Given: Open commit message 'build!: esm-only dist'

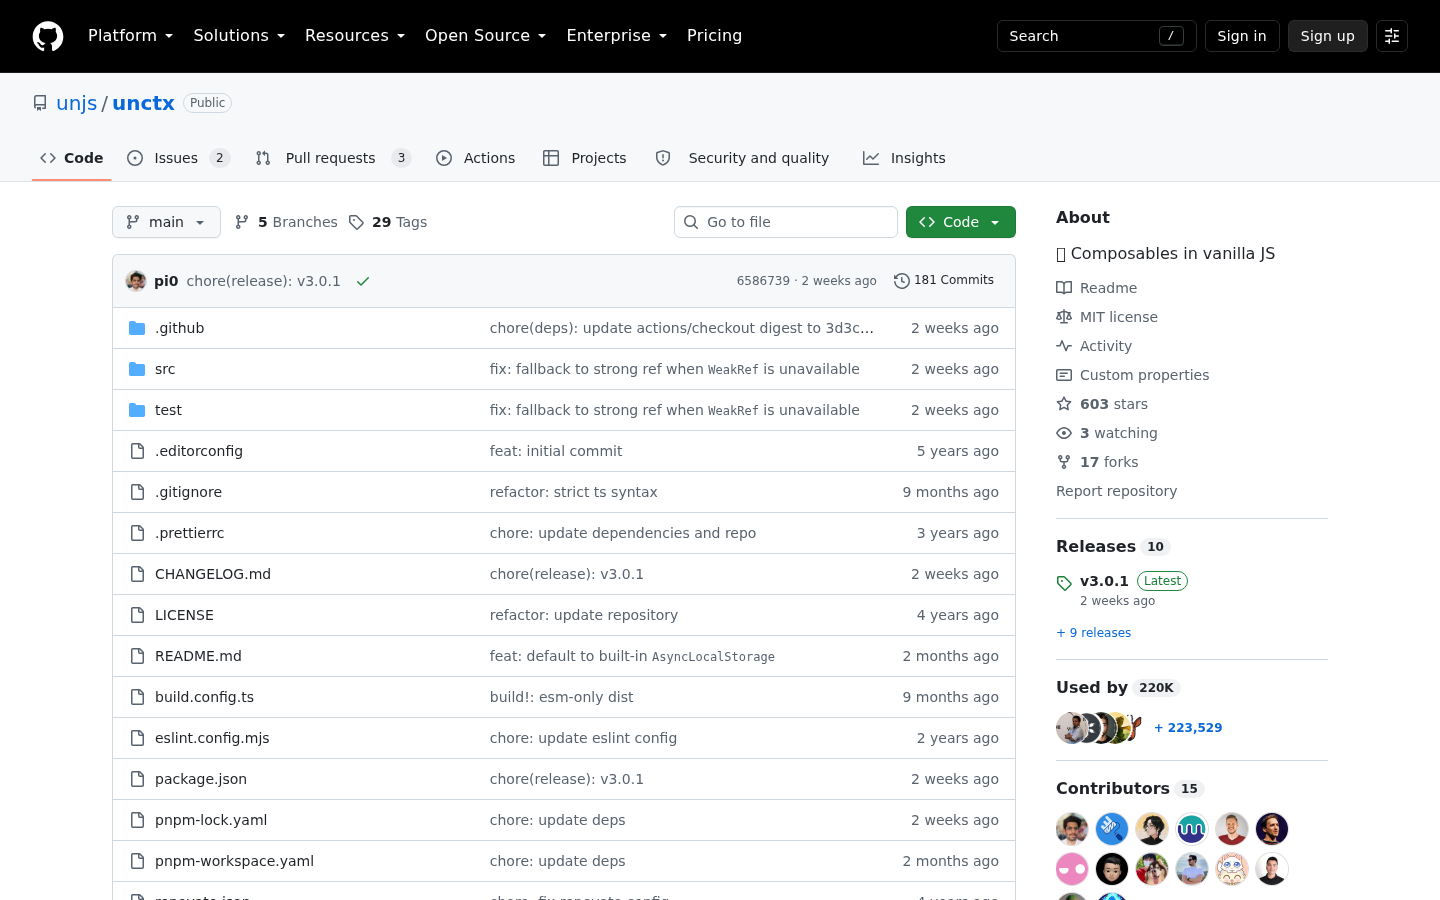Looking at the screenshot, I should (561, 697).
